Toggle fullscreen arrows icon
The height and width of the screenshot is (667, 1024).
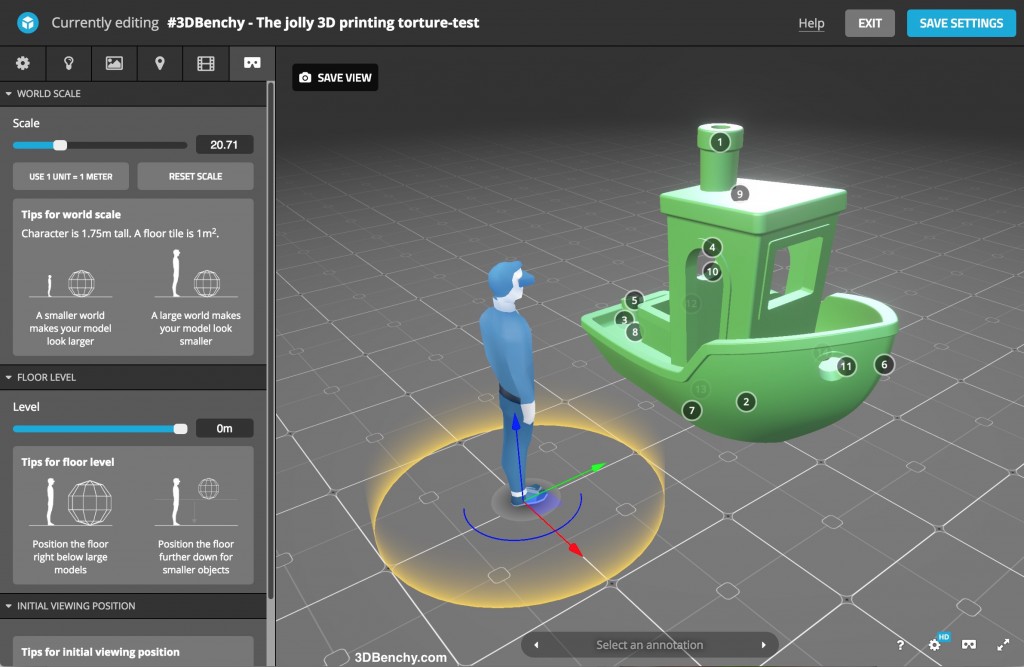pyautogui.click(x=1003, y=645)
